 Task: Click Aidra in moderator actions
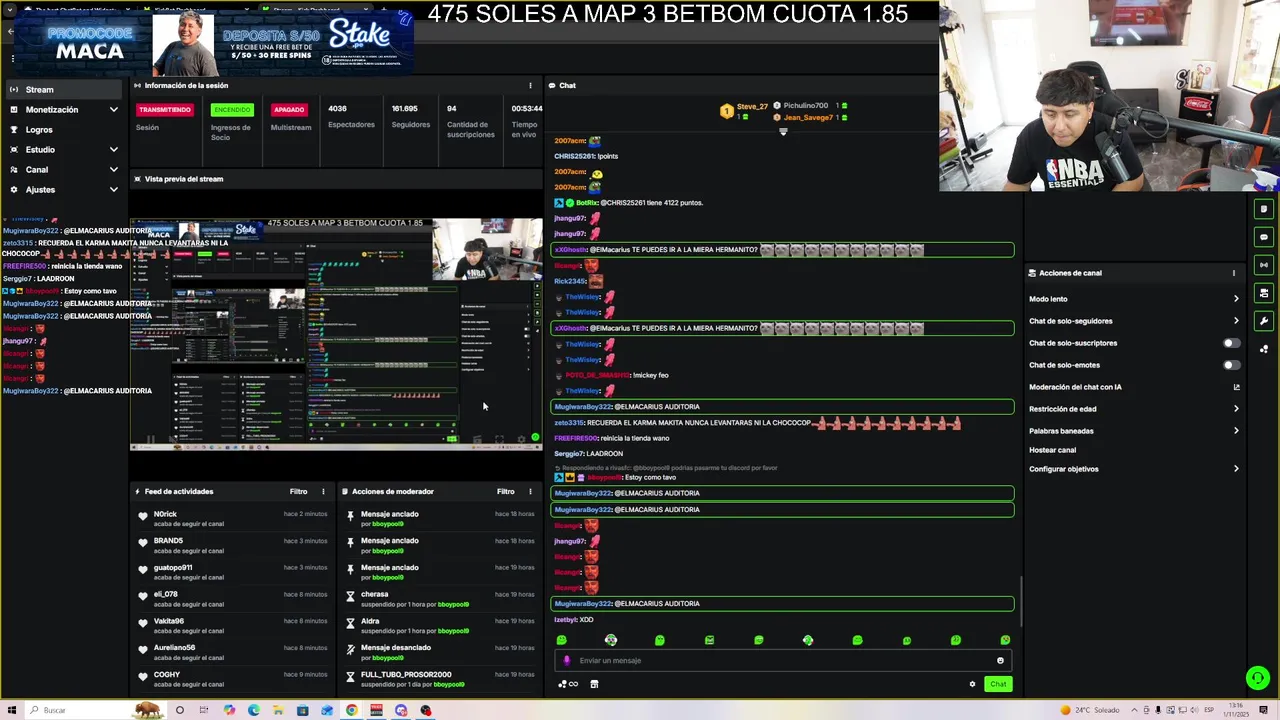370,621
